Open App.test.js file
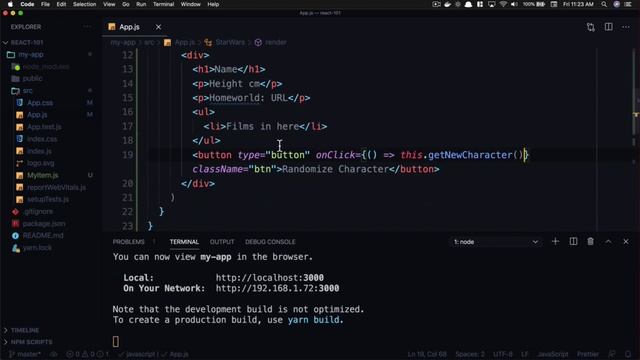The height and width of the screenshot is (360, 640). (x=44, y=127)
